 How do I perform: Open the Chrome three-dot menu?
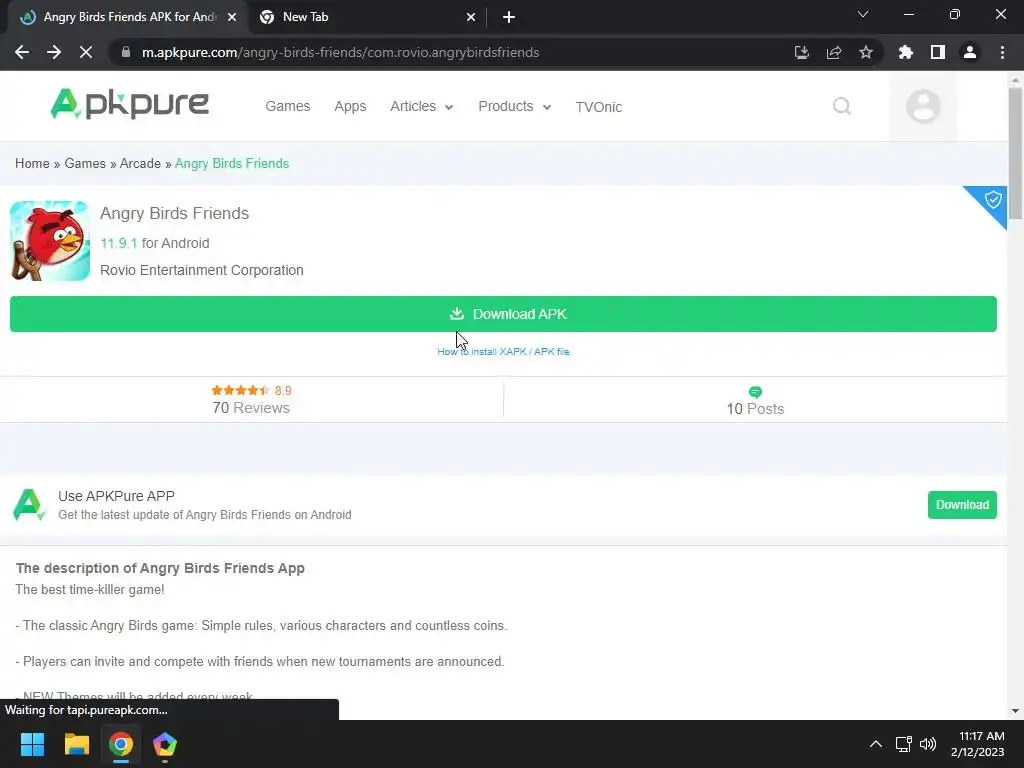[1002, 52]
